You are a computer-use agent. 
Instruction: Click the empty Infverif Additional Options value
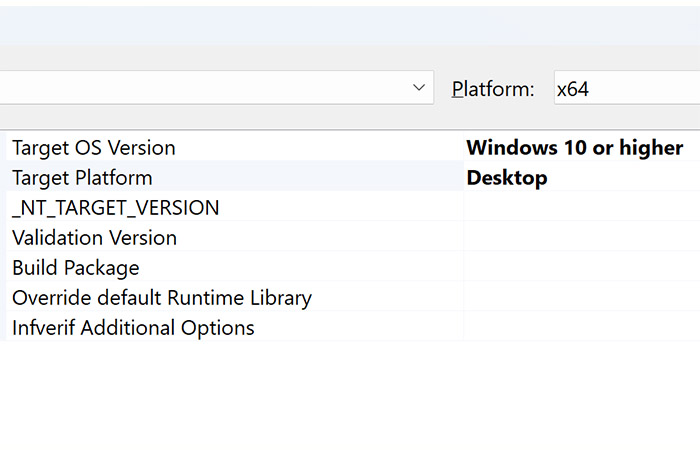582,327
